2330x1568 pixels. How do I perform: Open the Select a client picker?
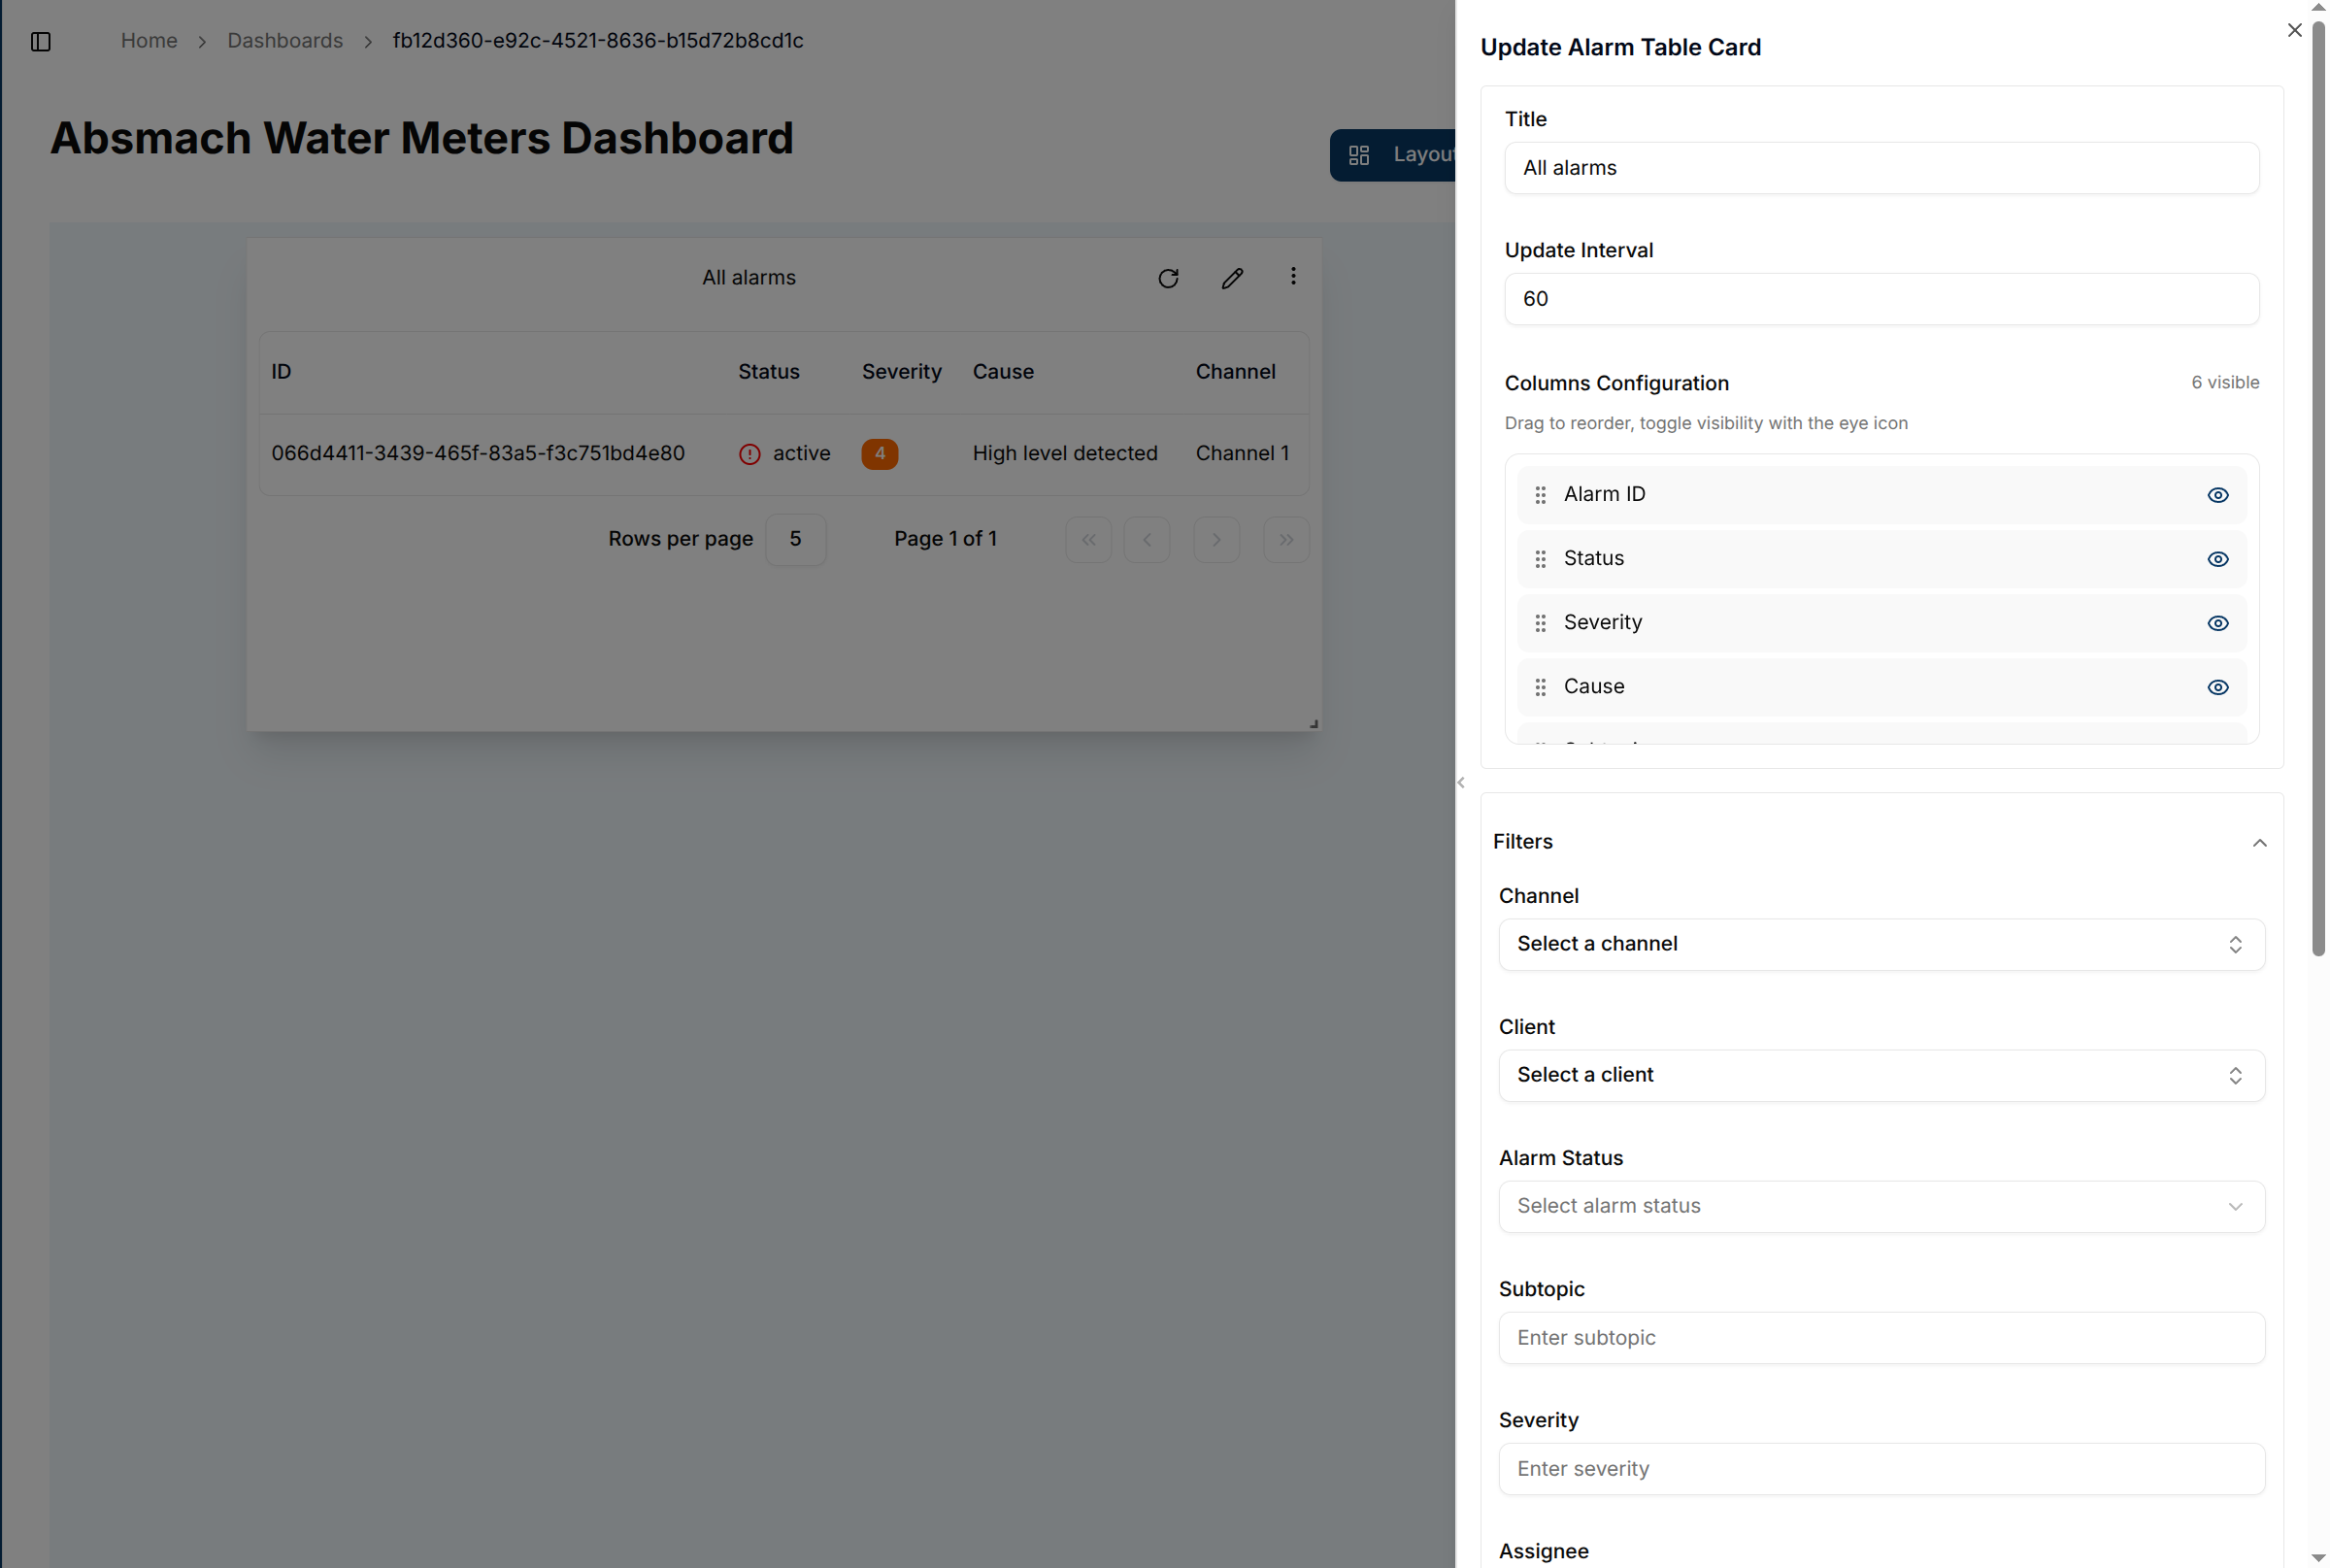point(1880,1075)
